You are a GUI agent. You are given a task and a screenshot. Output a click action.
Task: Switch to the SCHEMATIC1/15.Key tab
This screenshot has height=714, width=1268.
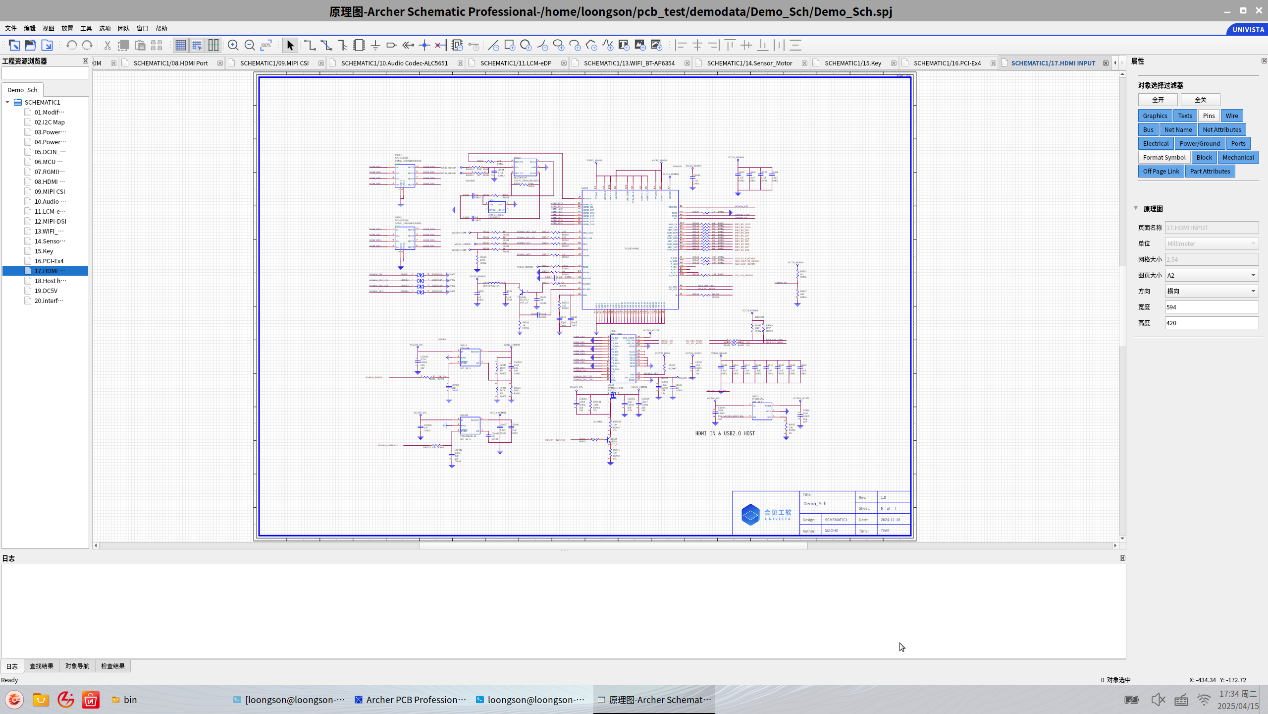[852, 63]
